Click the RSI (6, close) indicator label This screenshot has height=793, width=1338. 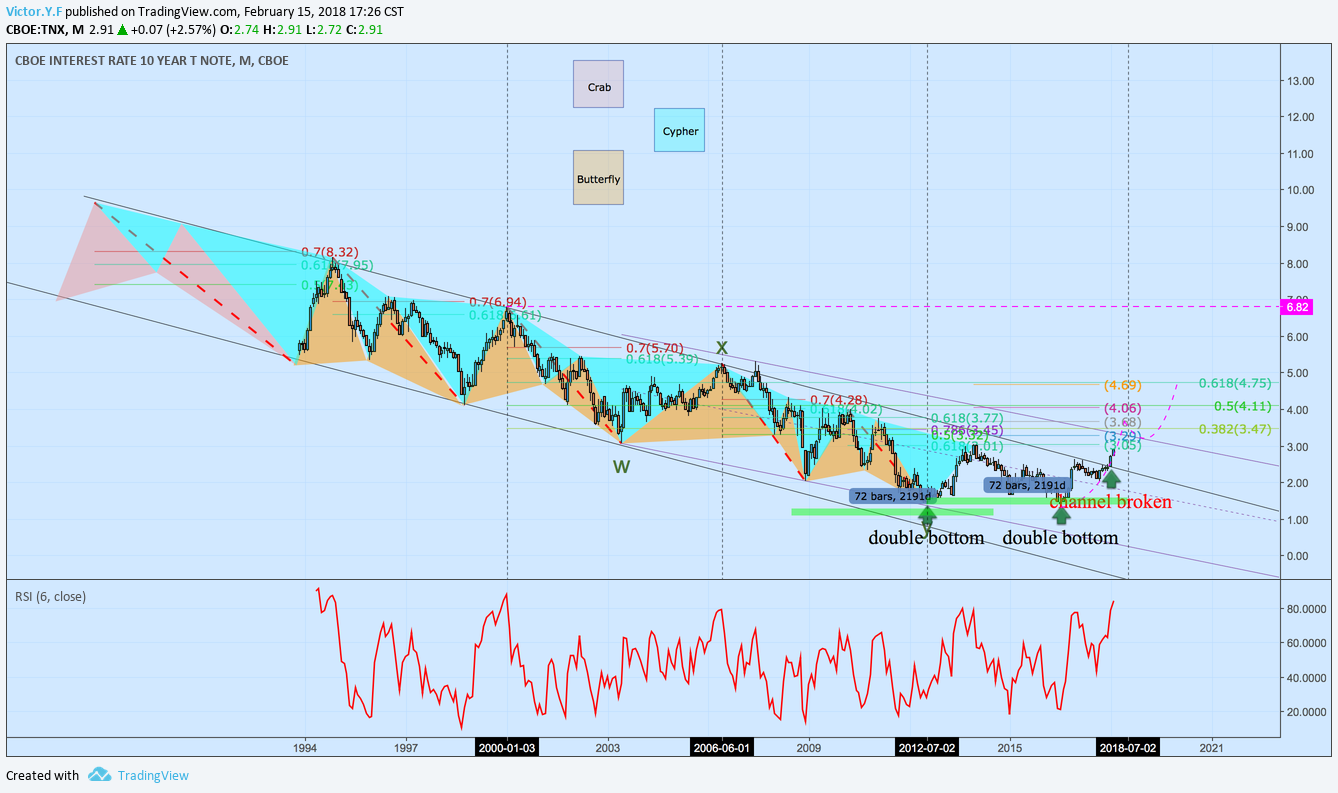pos(50,597)
